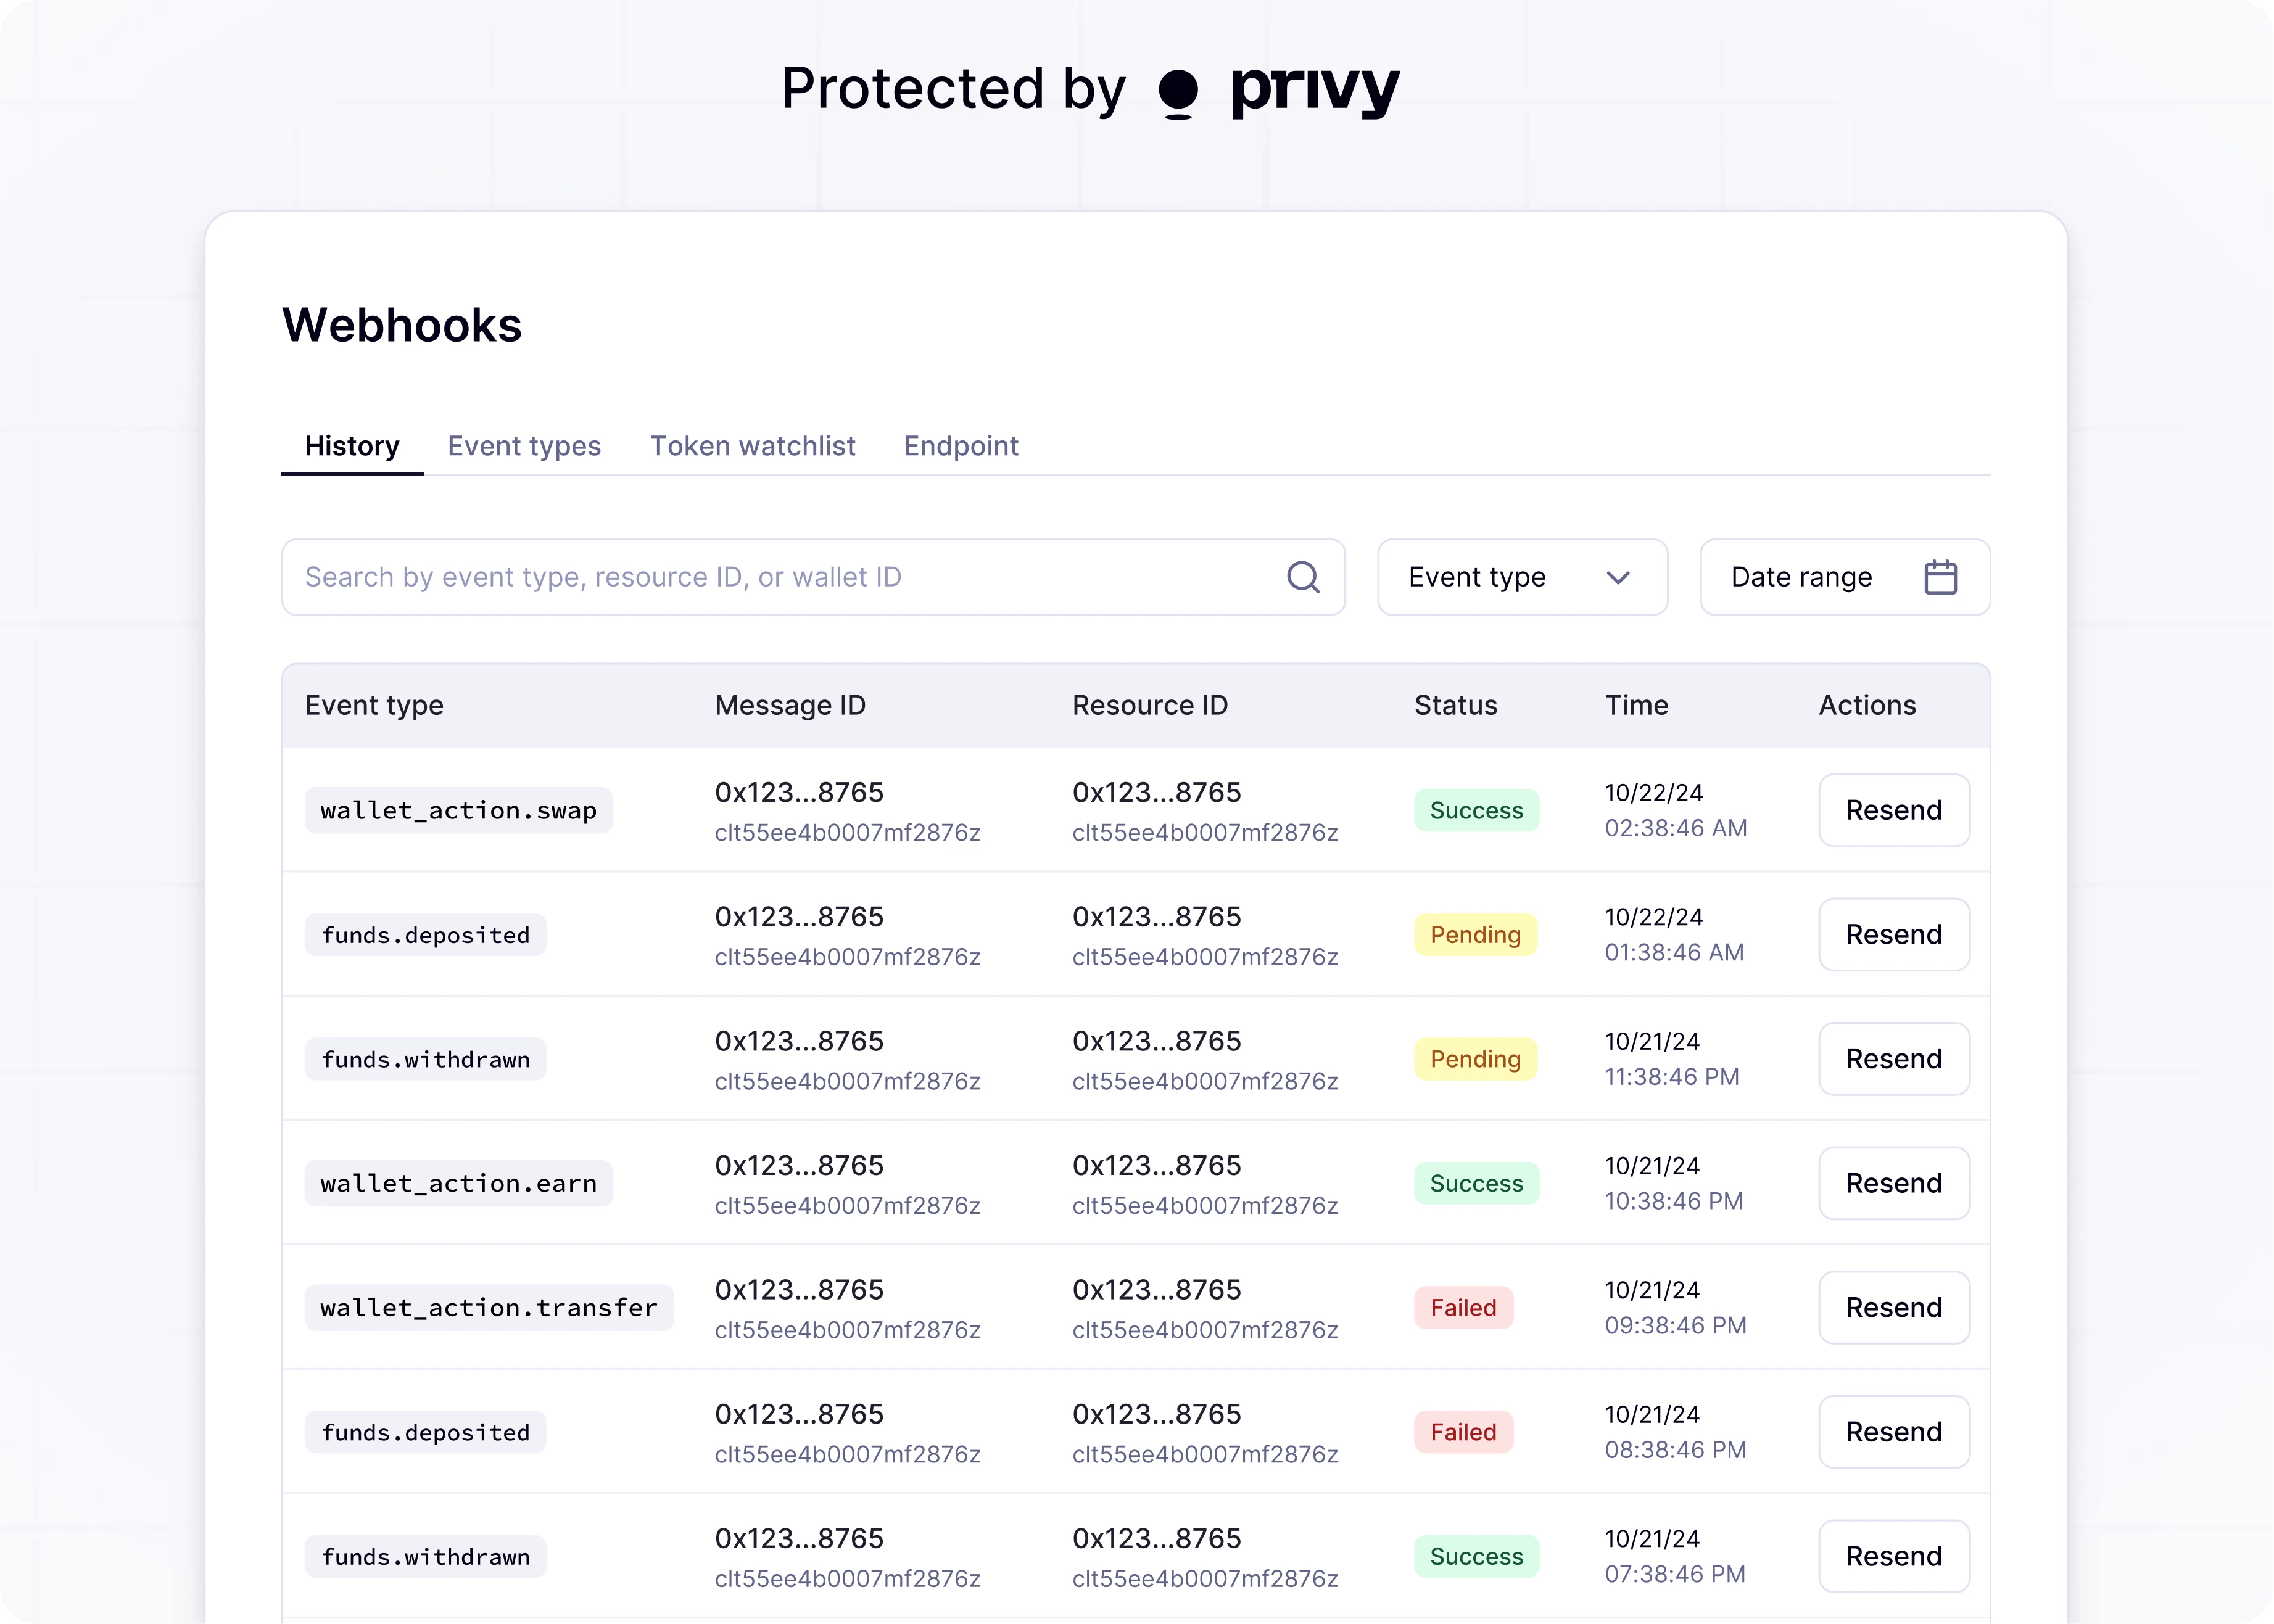Go to the Token watchlist tab
The image size is (2274, 1624).
coord(753,446)
